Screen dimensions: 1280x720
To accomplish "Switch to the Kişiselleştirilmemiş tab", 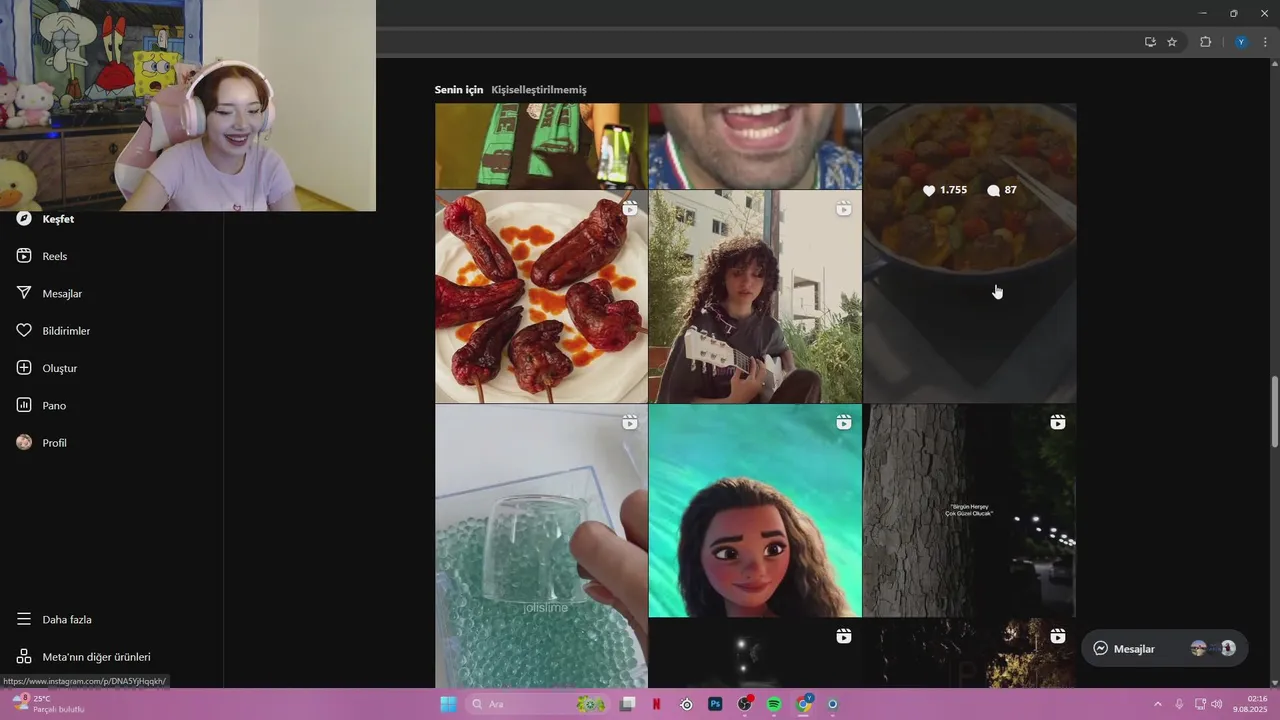I will [539, 90].
